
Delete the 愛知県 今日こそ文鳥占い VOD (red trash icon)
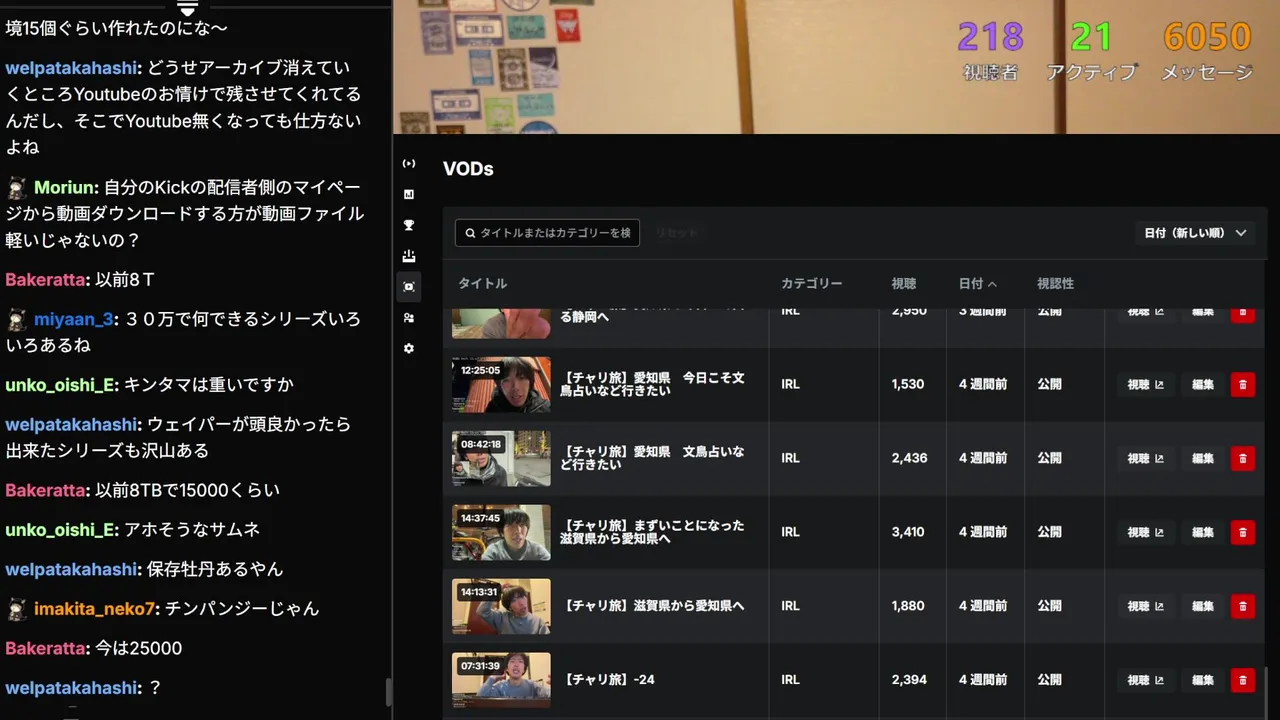[1243, 384]
